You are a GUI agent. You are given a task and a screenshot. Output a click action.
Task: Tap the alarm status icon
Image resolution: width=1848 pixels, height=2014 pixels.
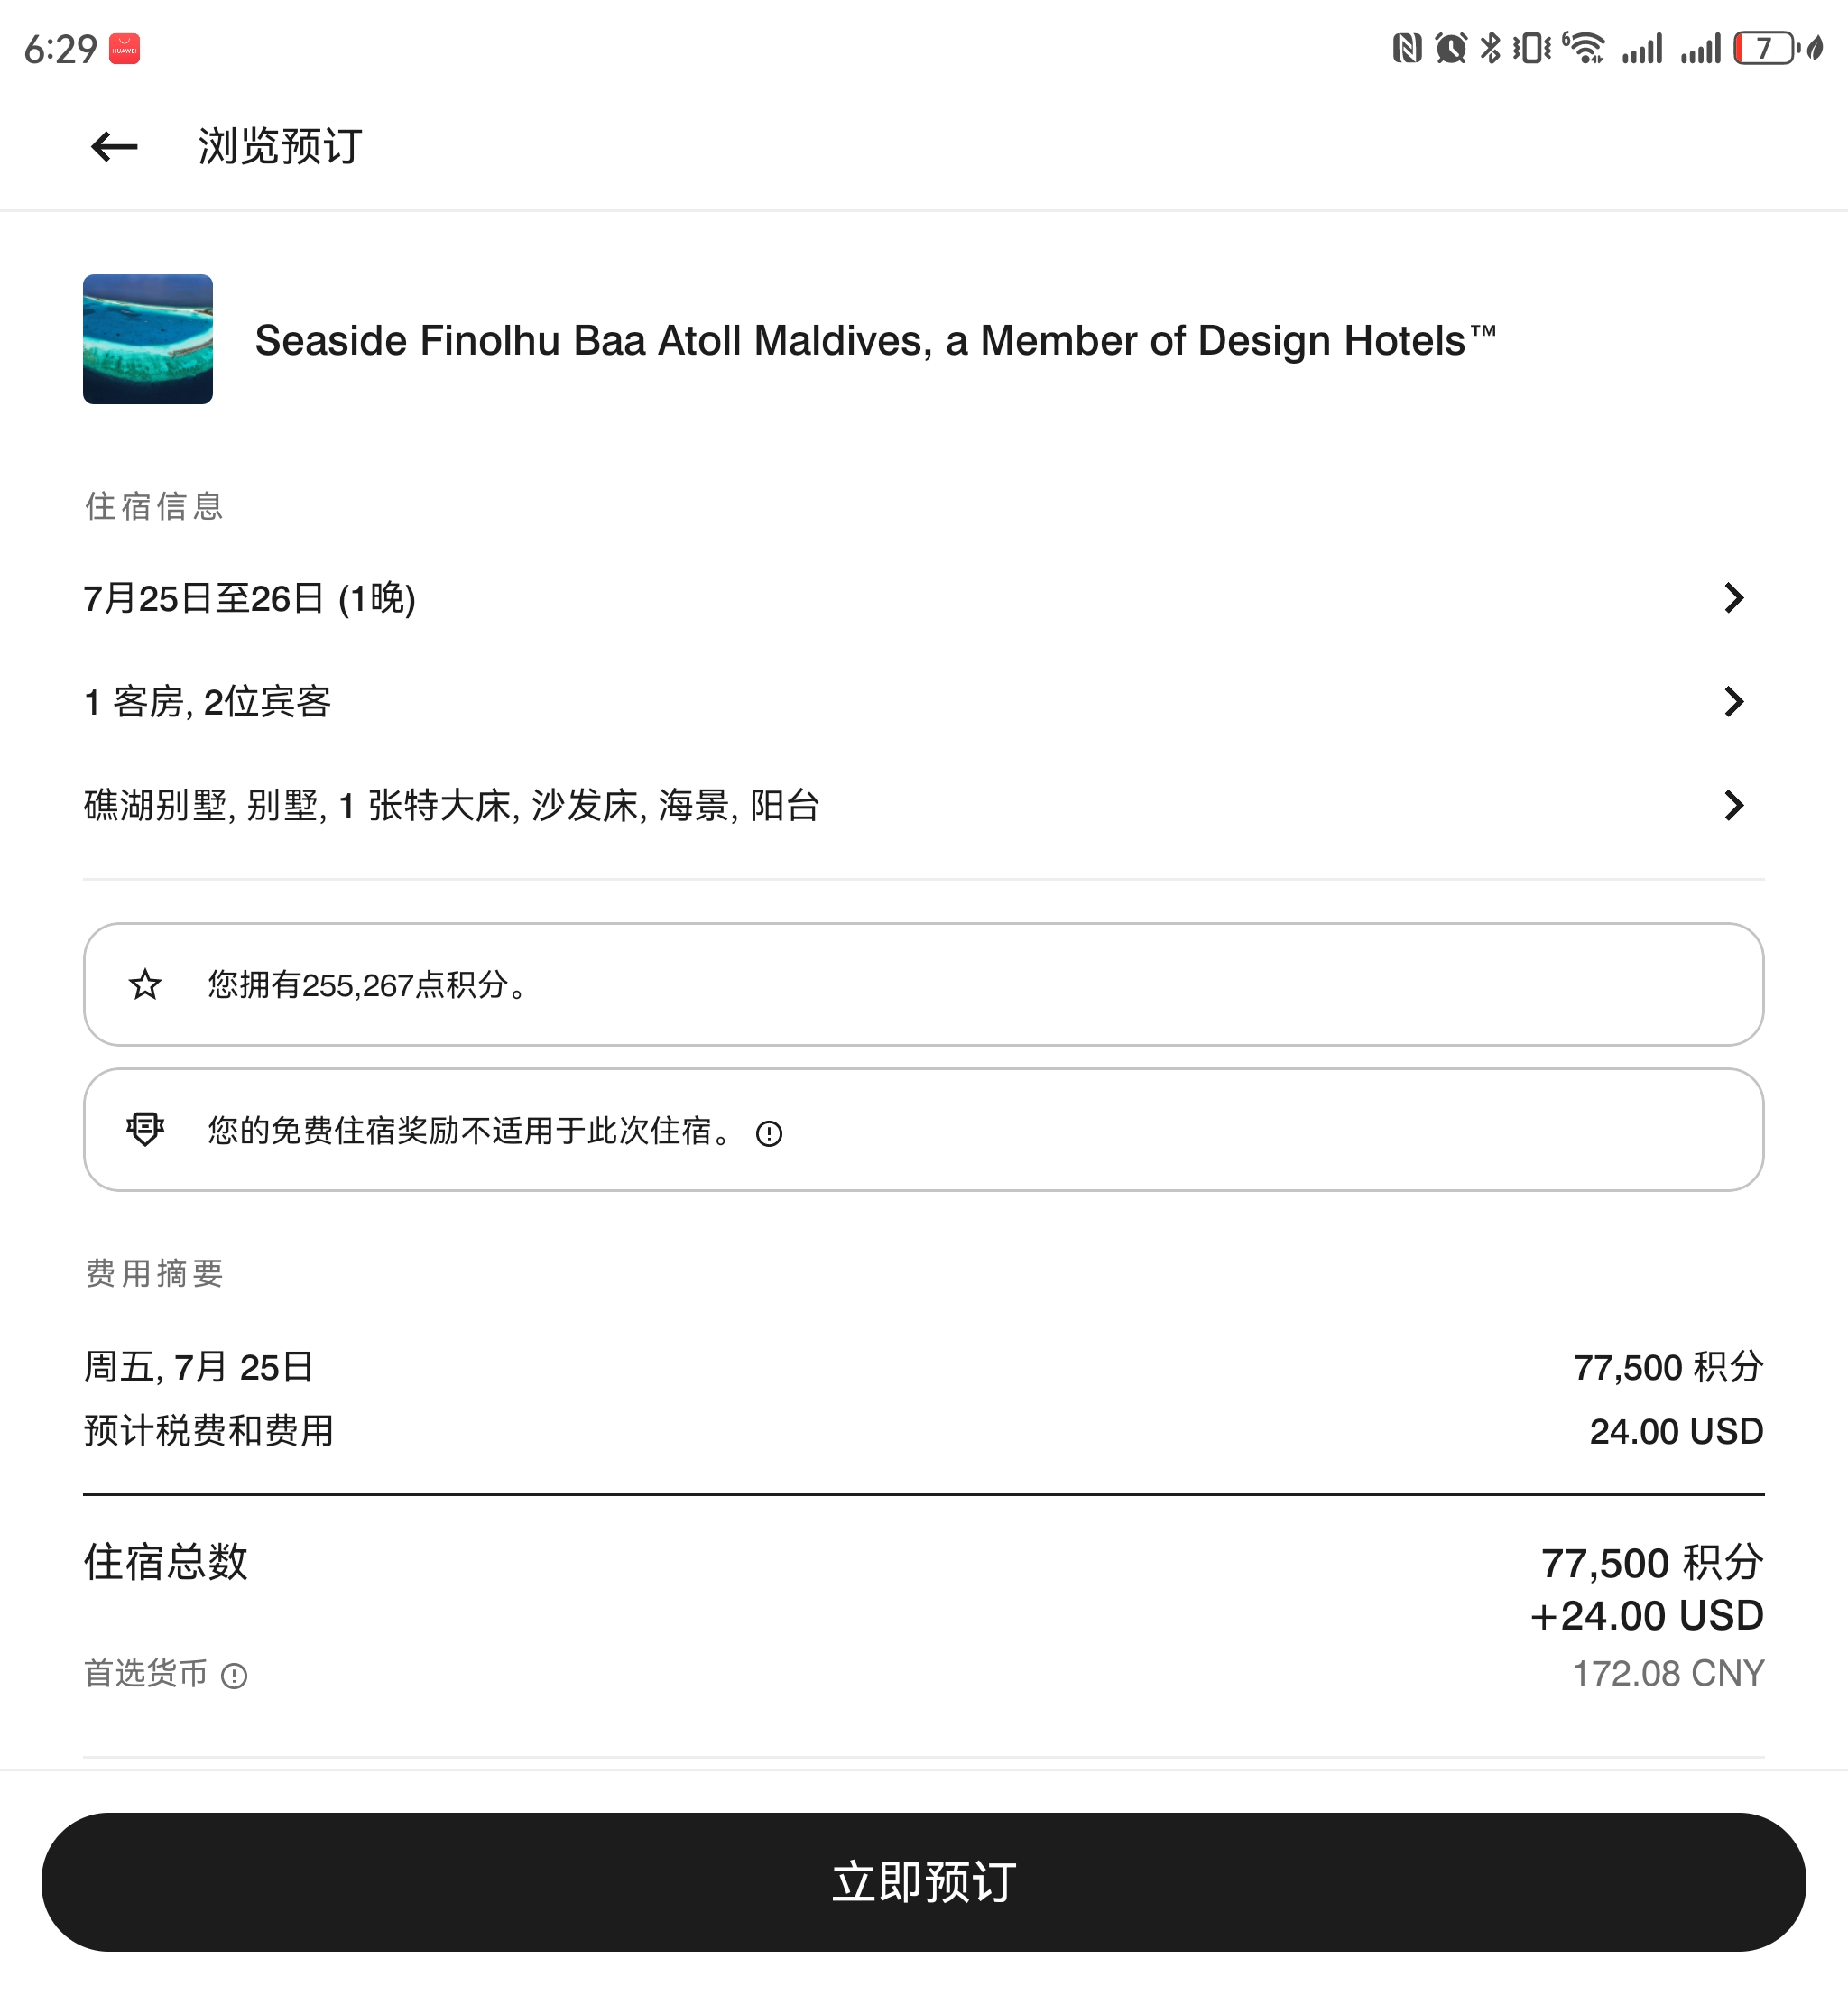(1450, 48)
